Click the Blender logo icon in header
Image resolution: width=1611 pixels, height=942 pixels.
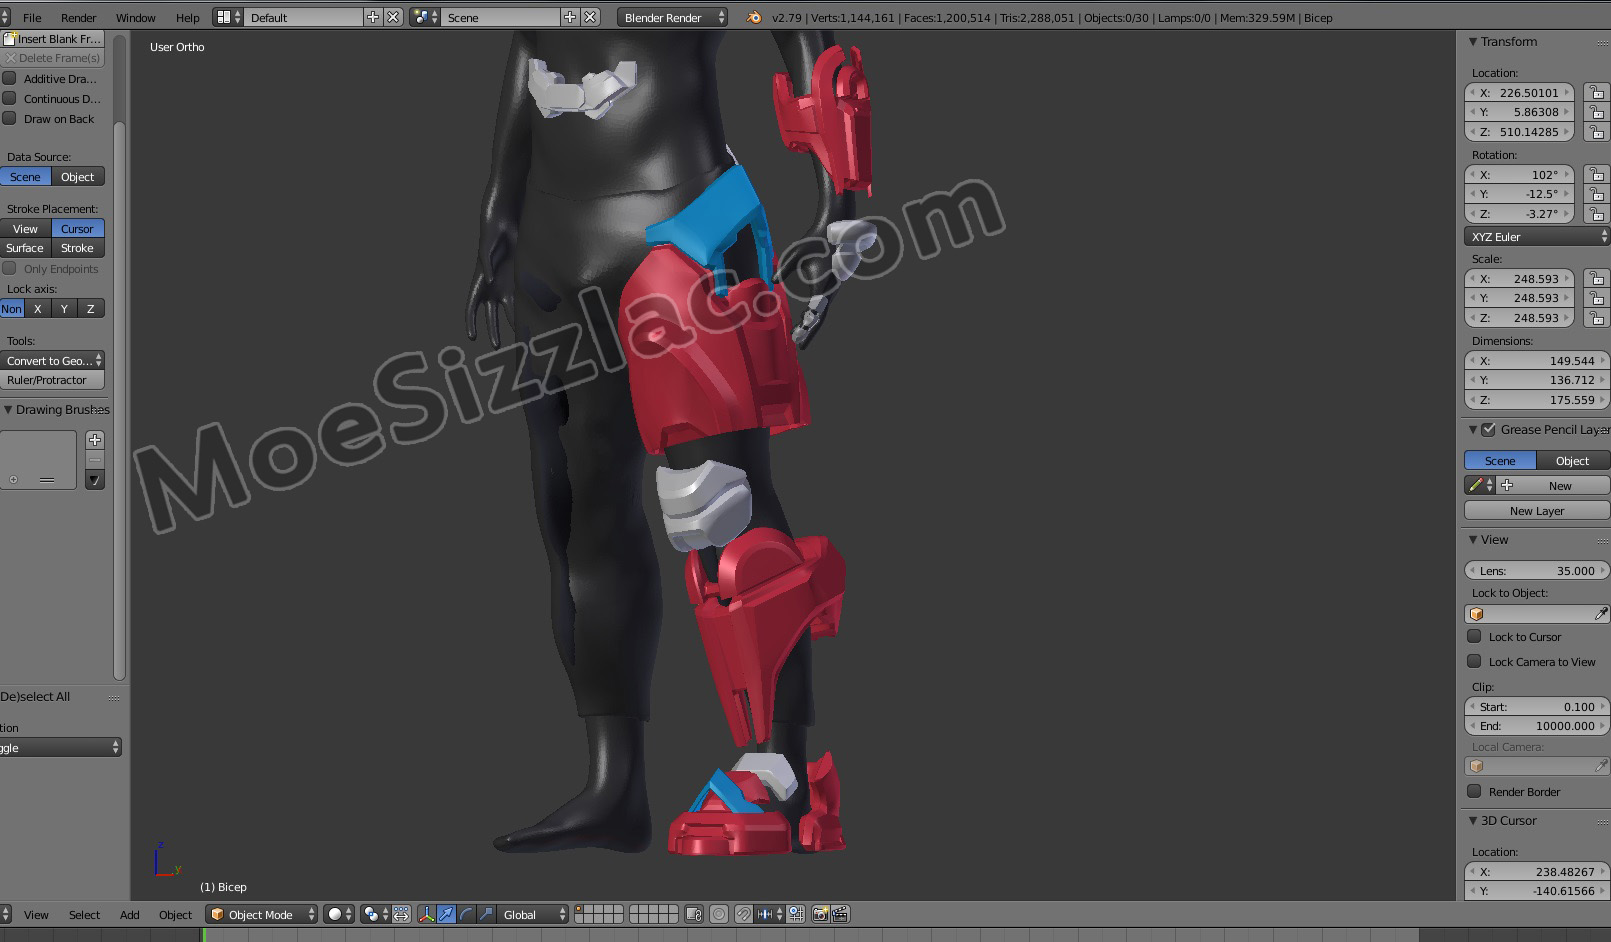coord(754,17)
